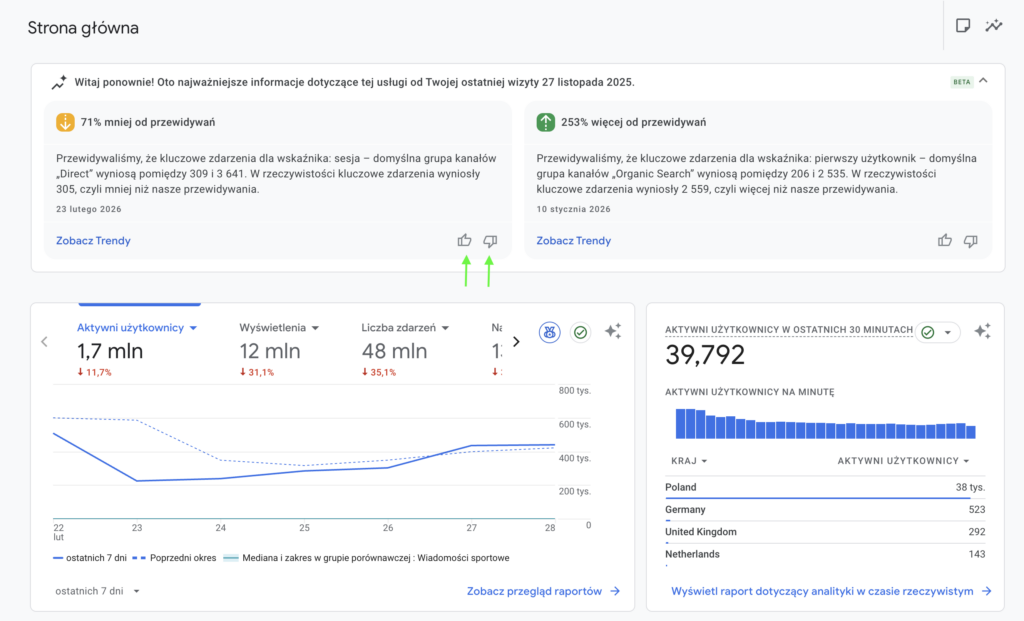Click the sparkle icon on the realtime card

click(x=982, y=331)
